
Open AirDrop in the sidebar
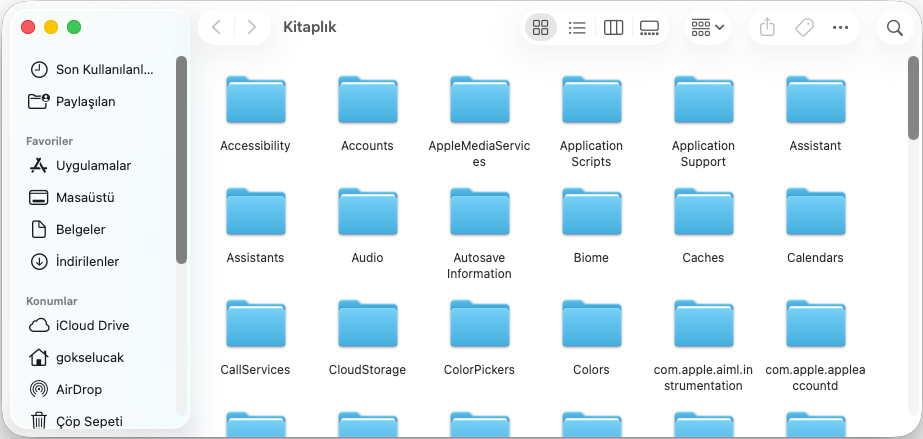click(x=79, y=389)
